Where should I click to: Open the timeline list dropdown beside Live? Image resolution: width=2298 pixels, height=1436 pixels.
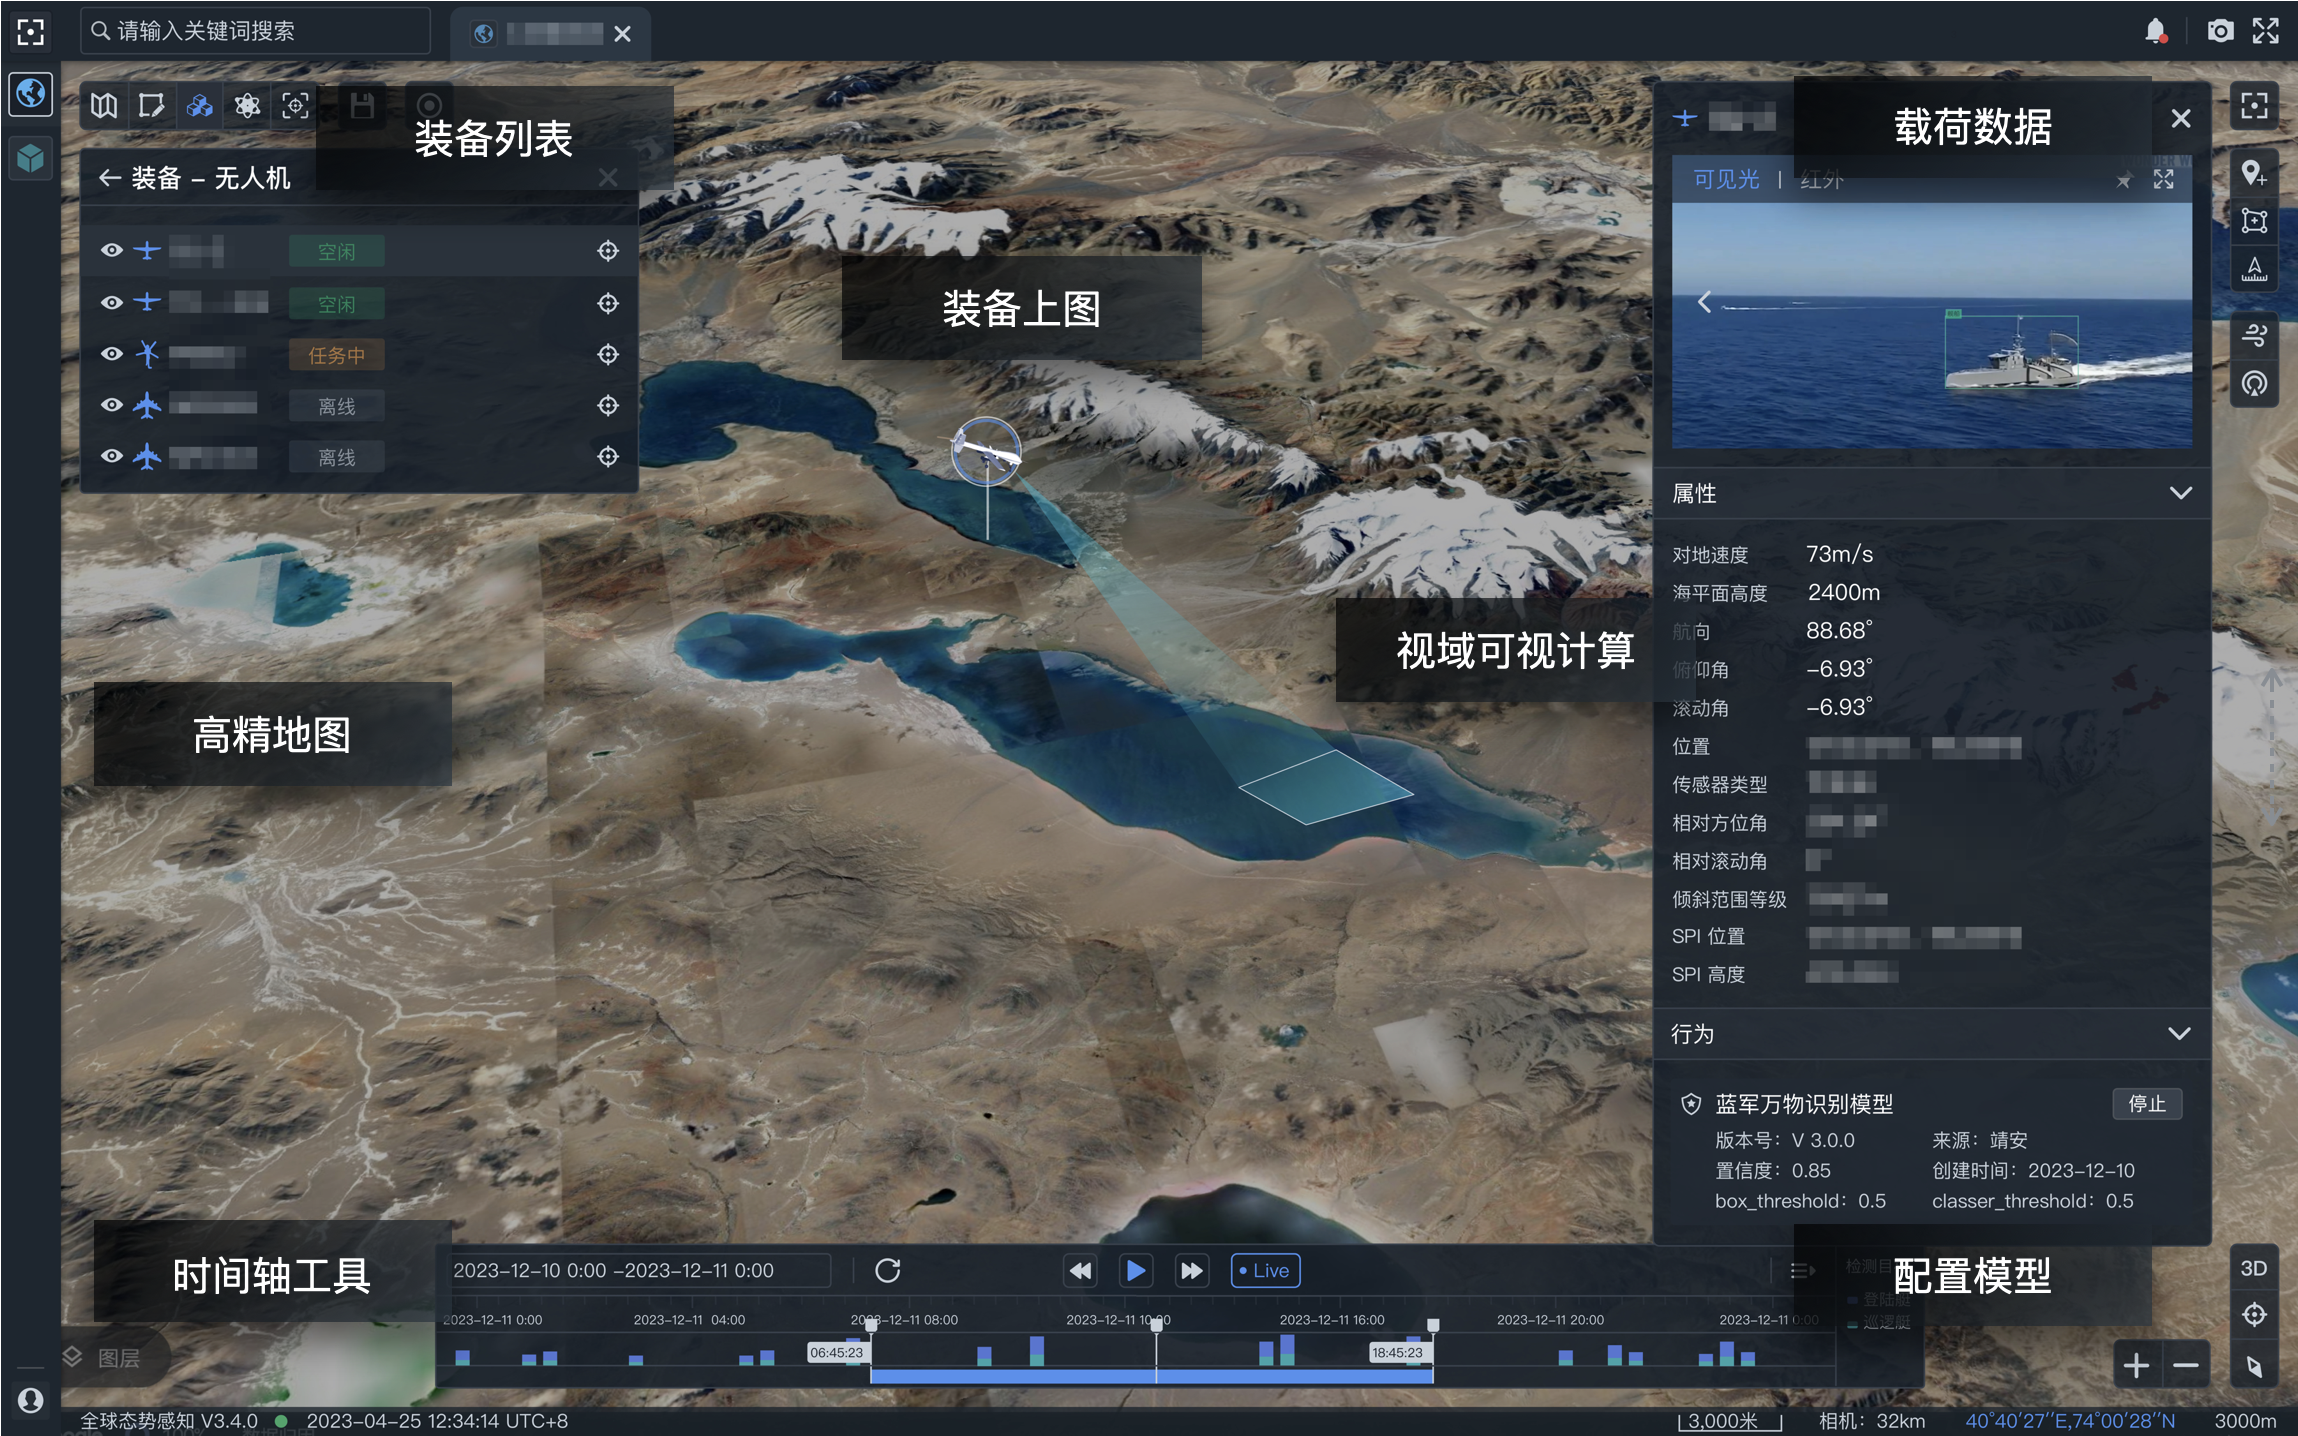click(1801, 1270)
